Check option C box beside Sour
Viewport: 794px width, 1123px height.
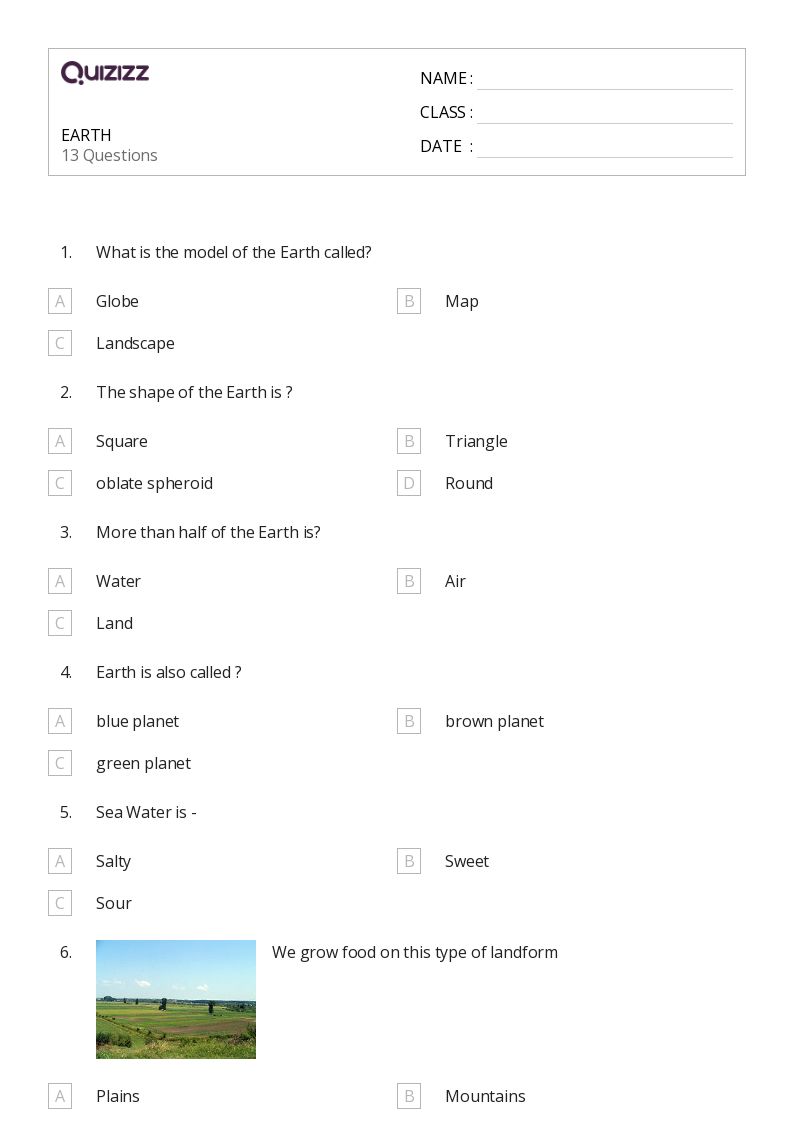(60, 903)
